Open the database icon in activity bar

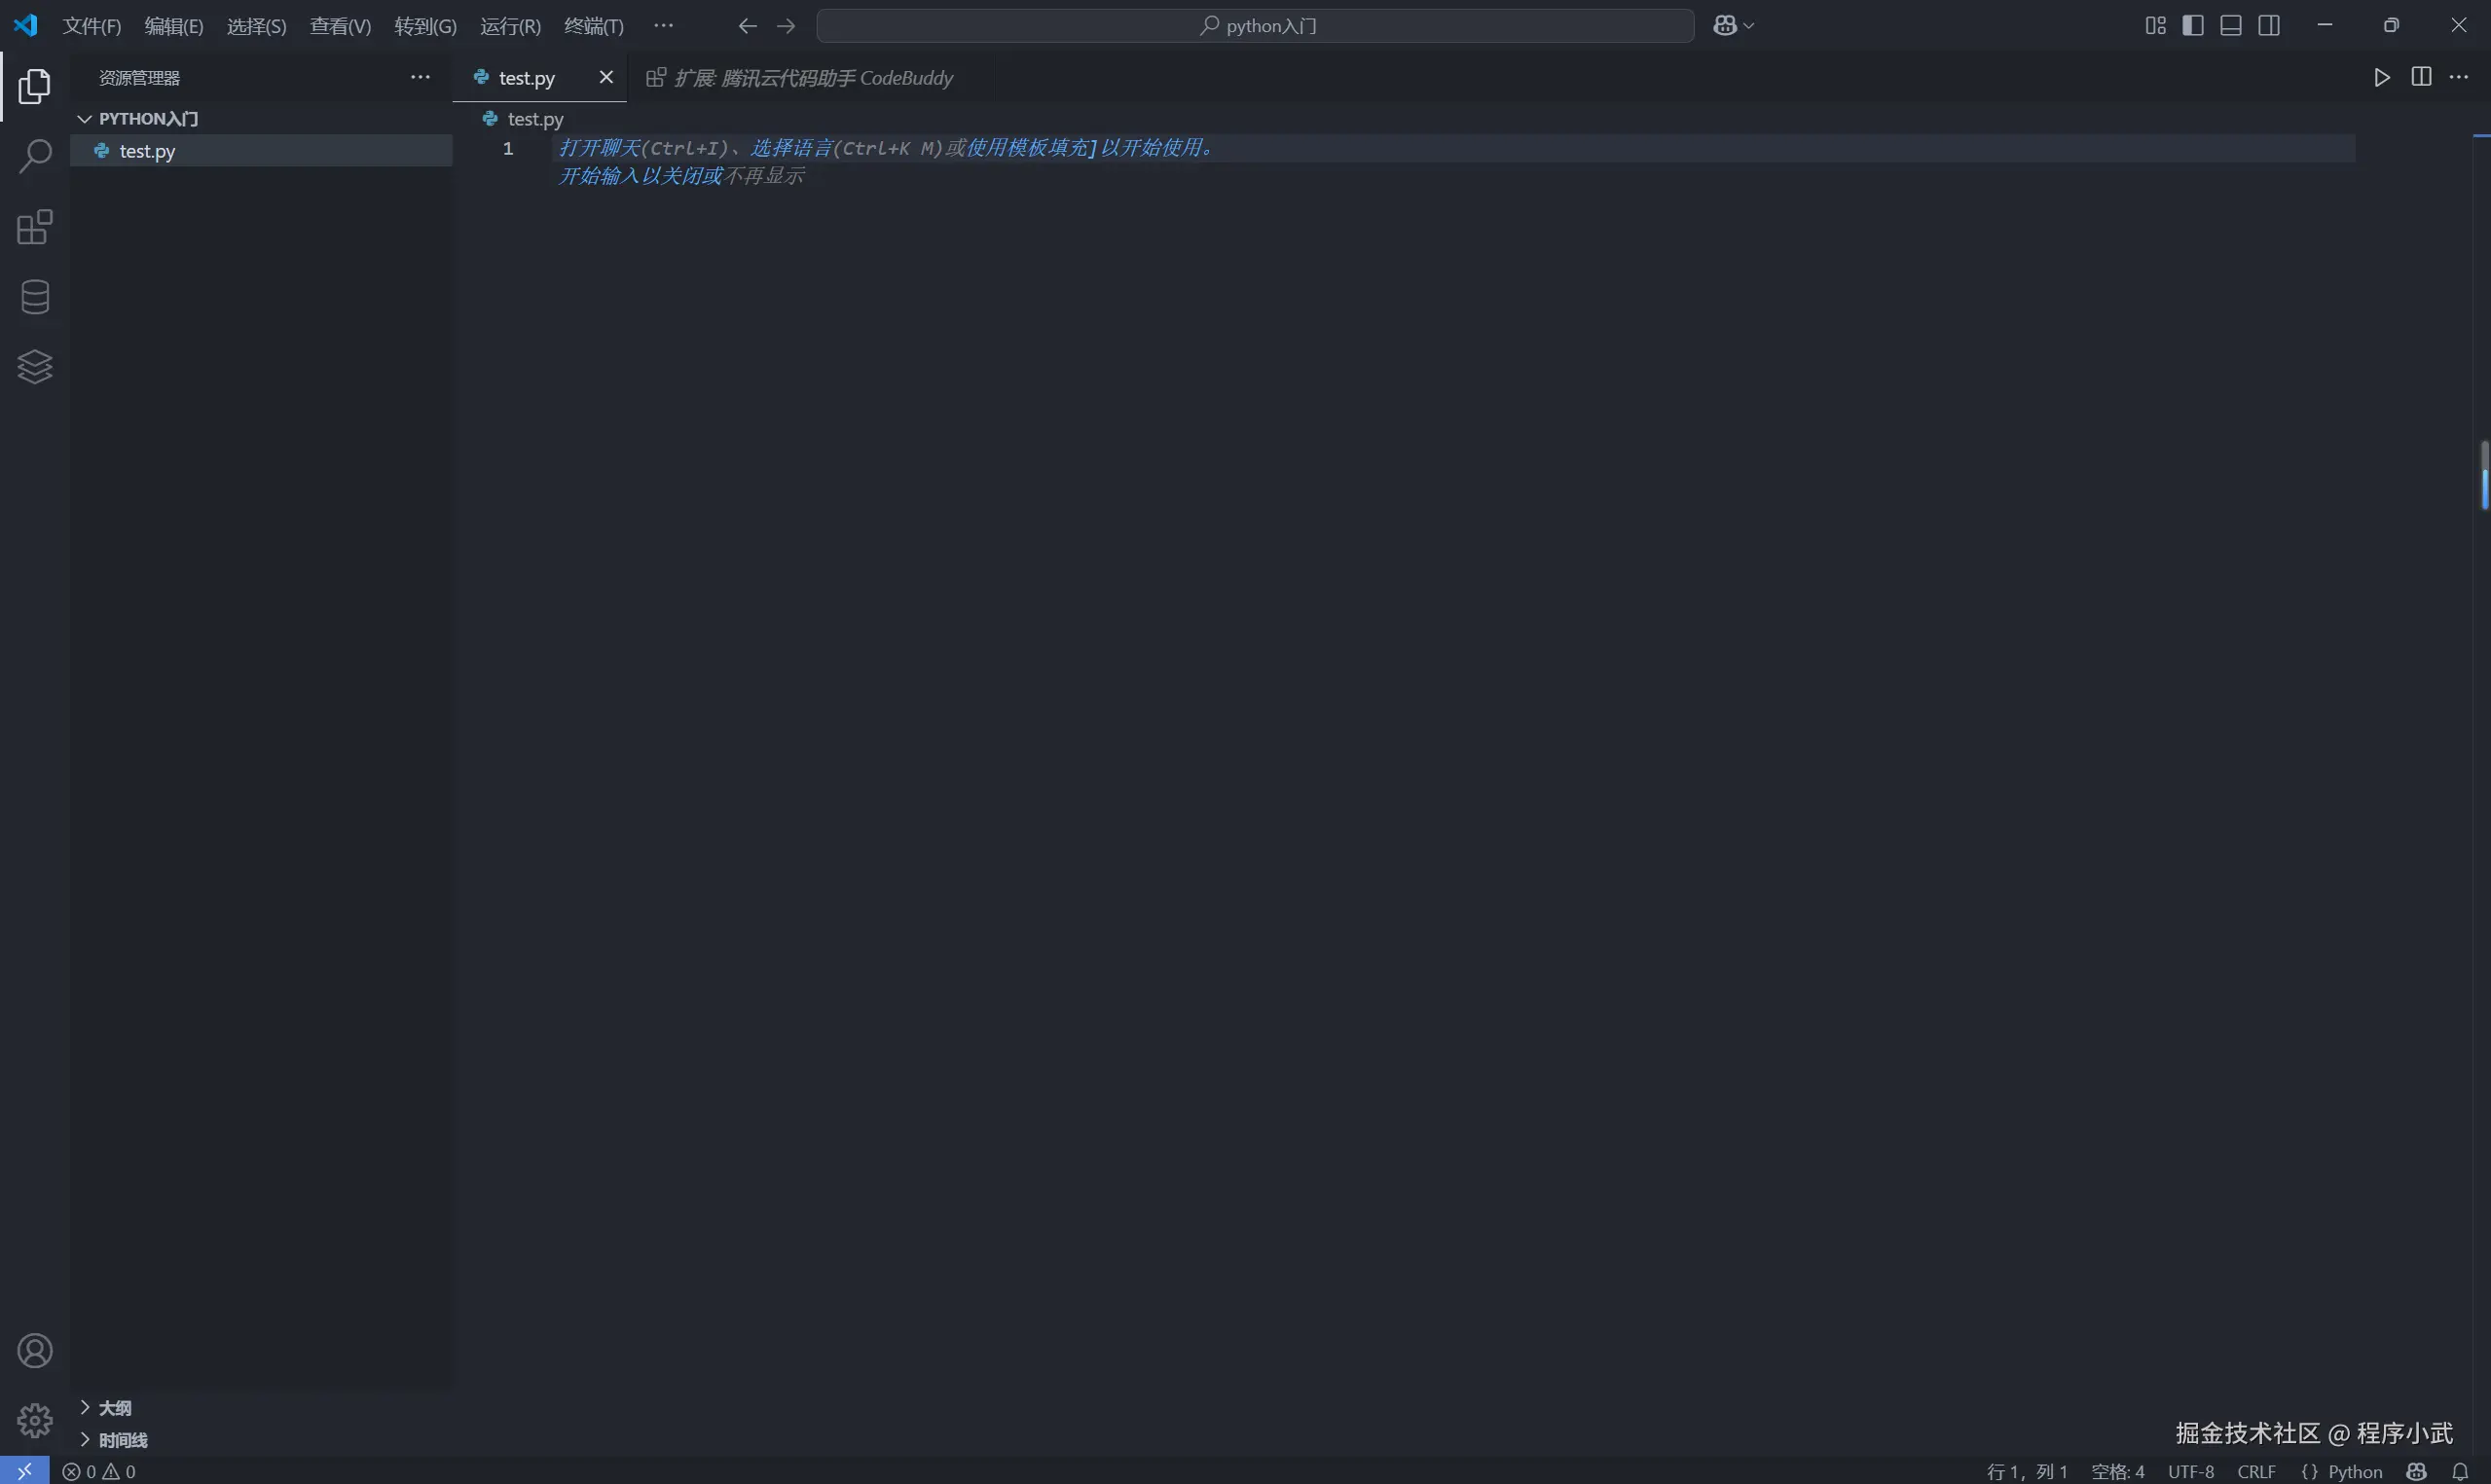(x=35, y=297)
